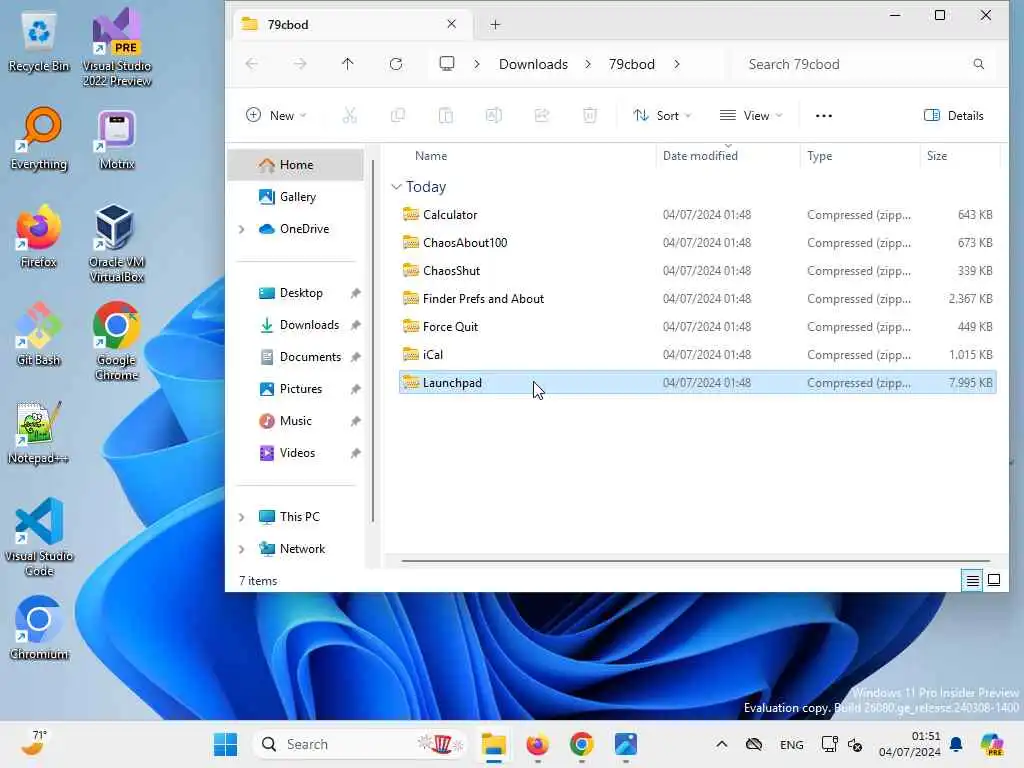Select Google Chrome desktop icon

click(117, 341)
